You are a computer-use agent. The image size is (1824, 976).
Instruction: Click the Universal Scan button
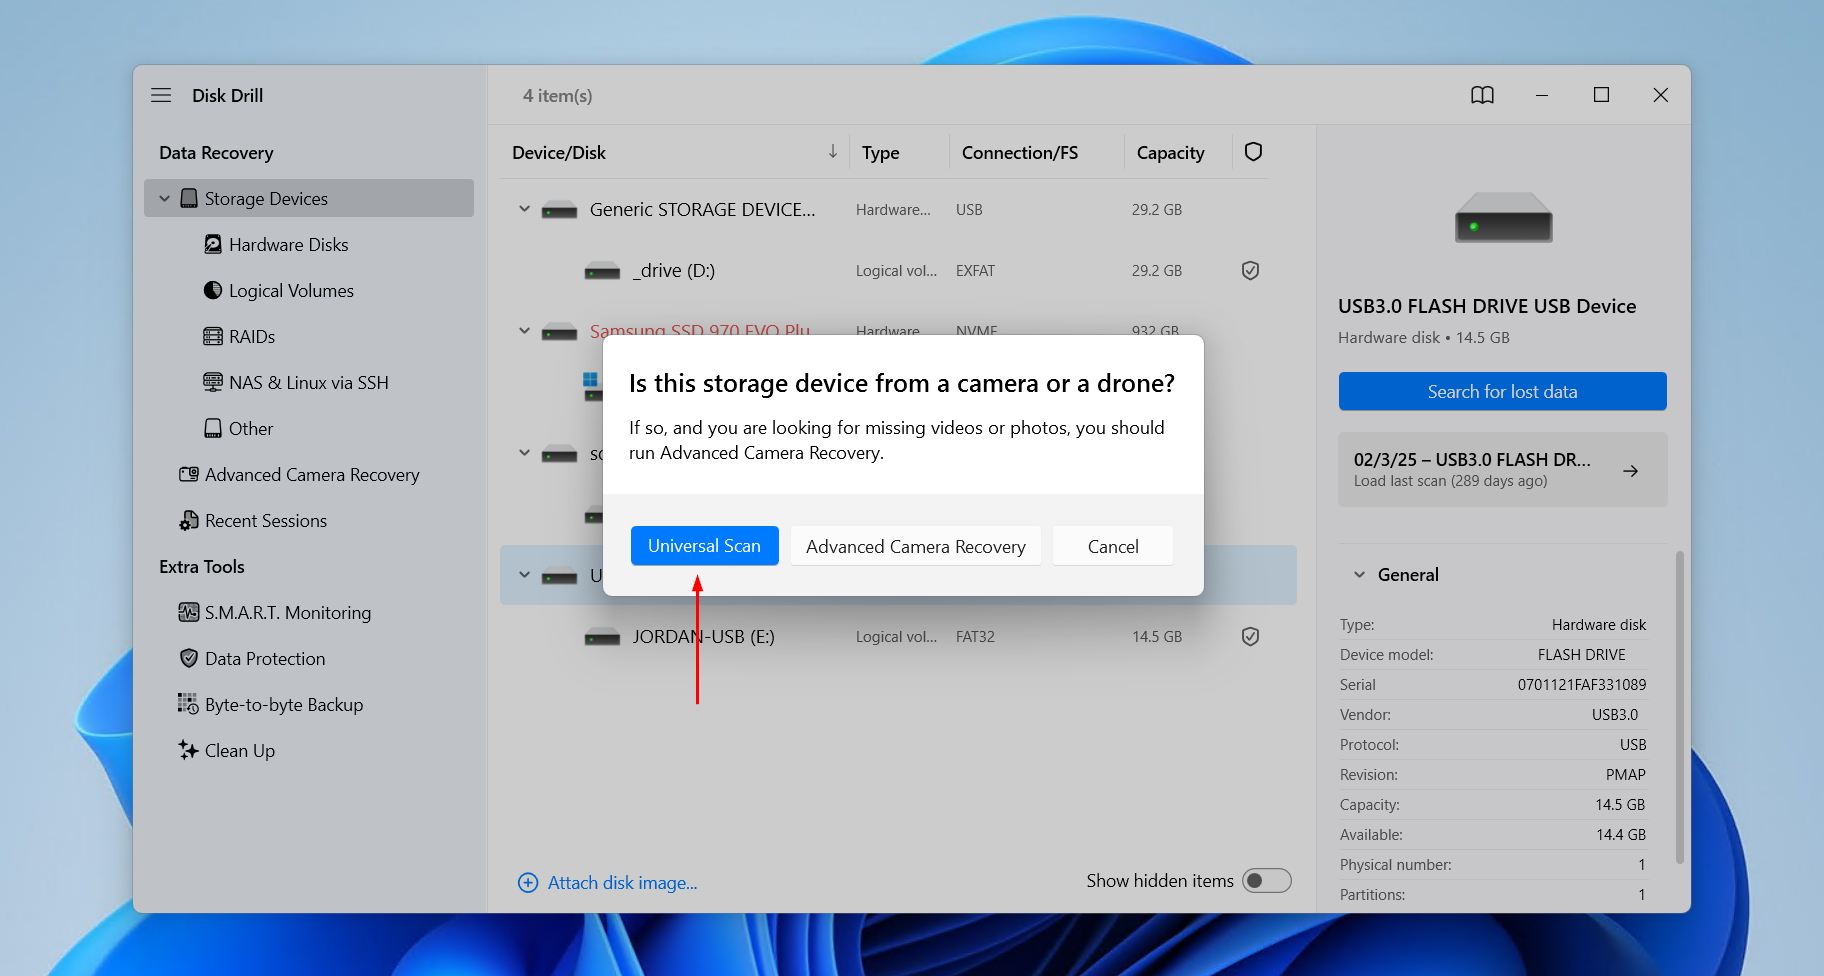pos(704,545)
